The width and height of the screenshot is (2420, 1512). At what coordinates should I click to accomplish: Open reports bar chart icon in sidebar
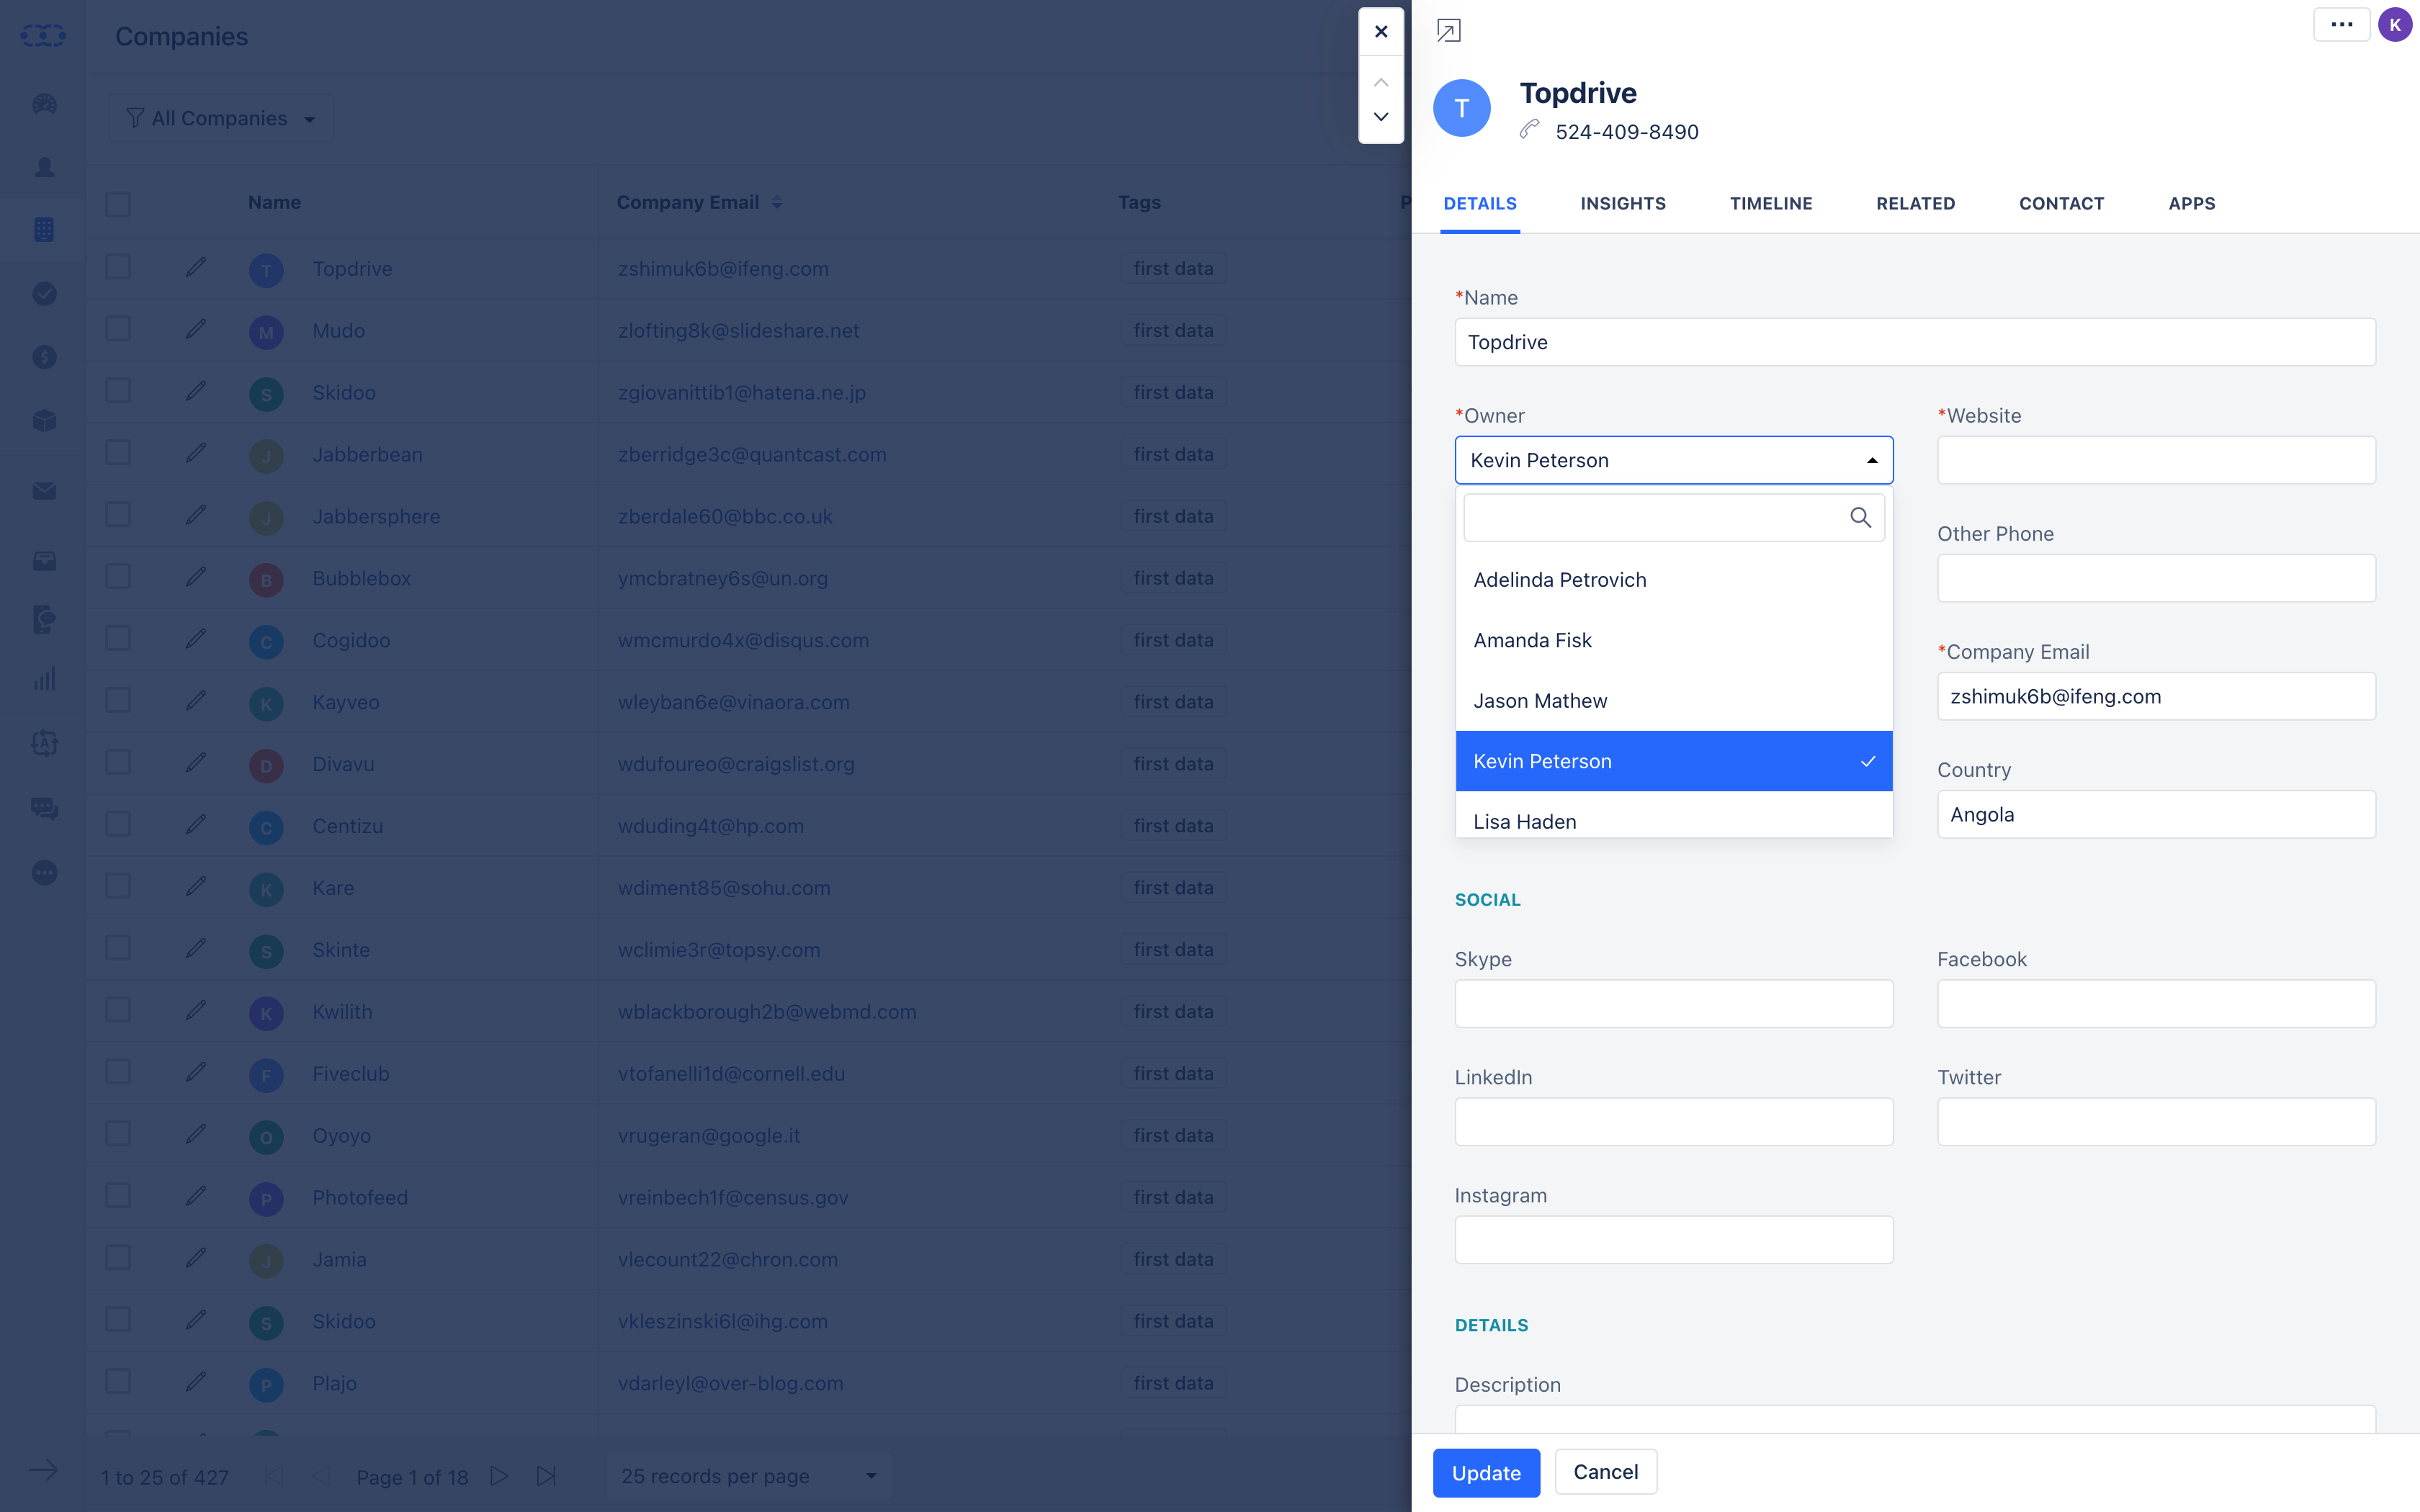point(44,680)
